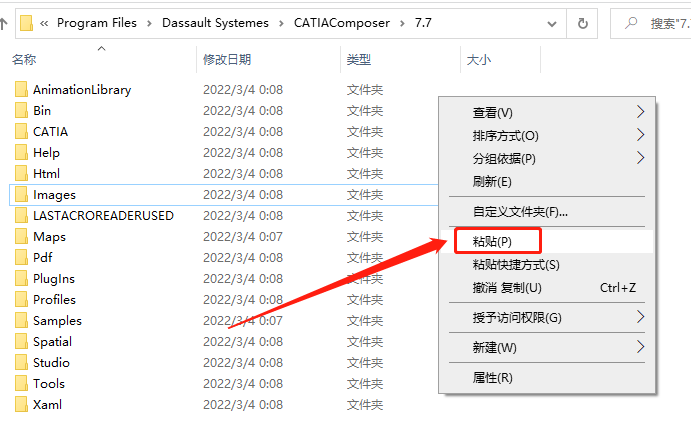
Task: Select the Xaml folder name
Action: pyautogui.click(x=48, y=404)
